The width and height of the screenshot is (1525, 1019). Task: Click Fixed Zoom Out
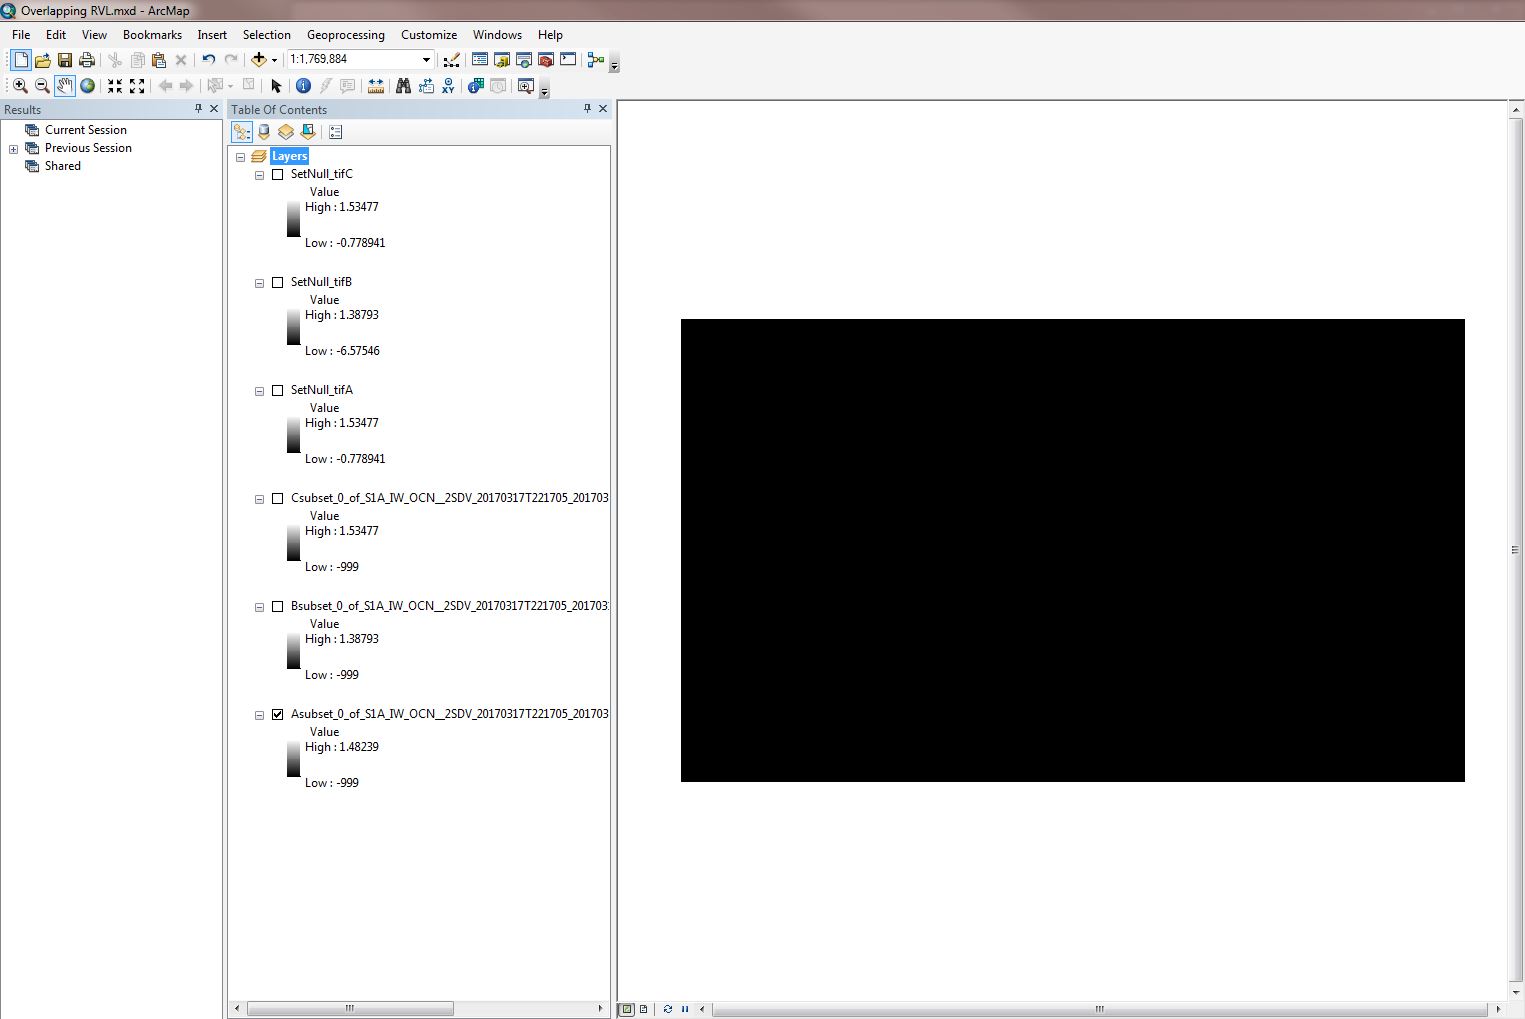[x=137, y=86]
